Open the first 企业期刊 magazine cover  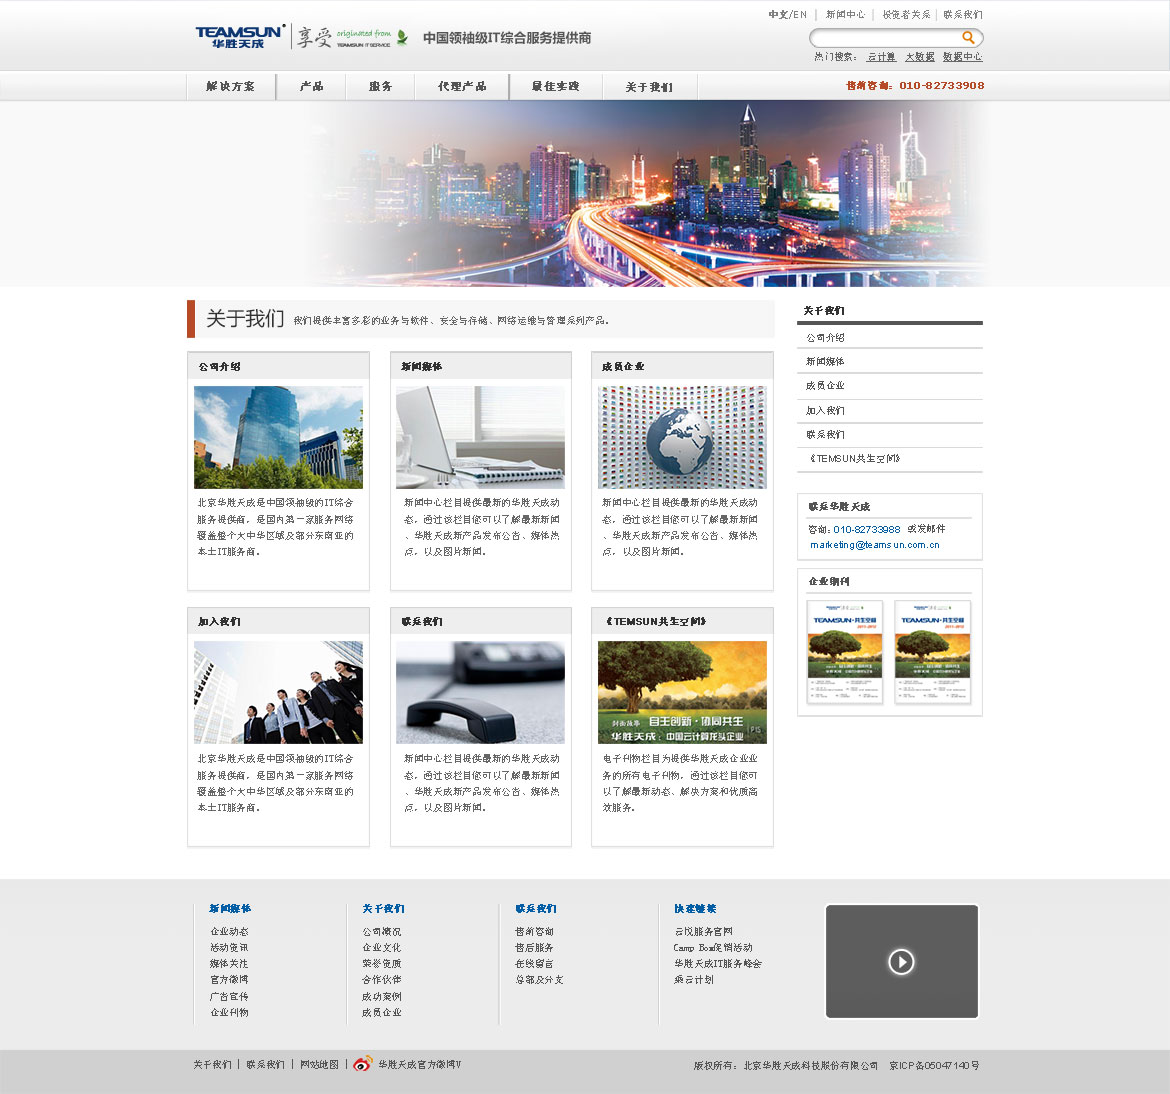coord(845,652)
